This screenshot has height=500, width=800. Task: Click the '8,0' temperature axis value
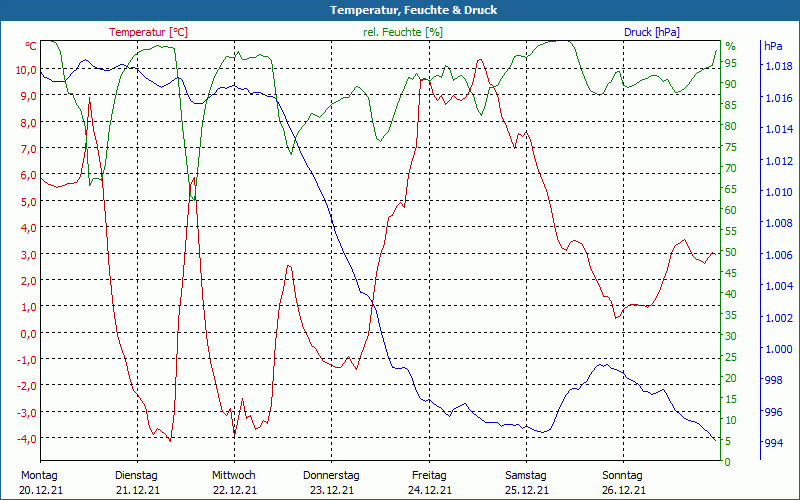coord(28,122)
